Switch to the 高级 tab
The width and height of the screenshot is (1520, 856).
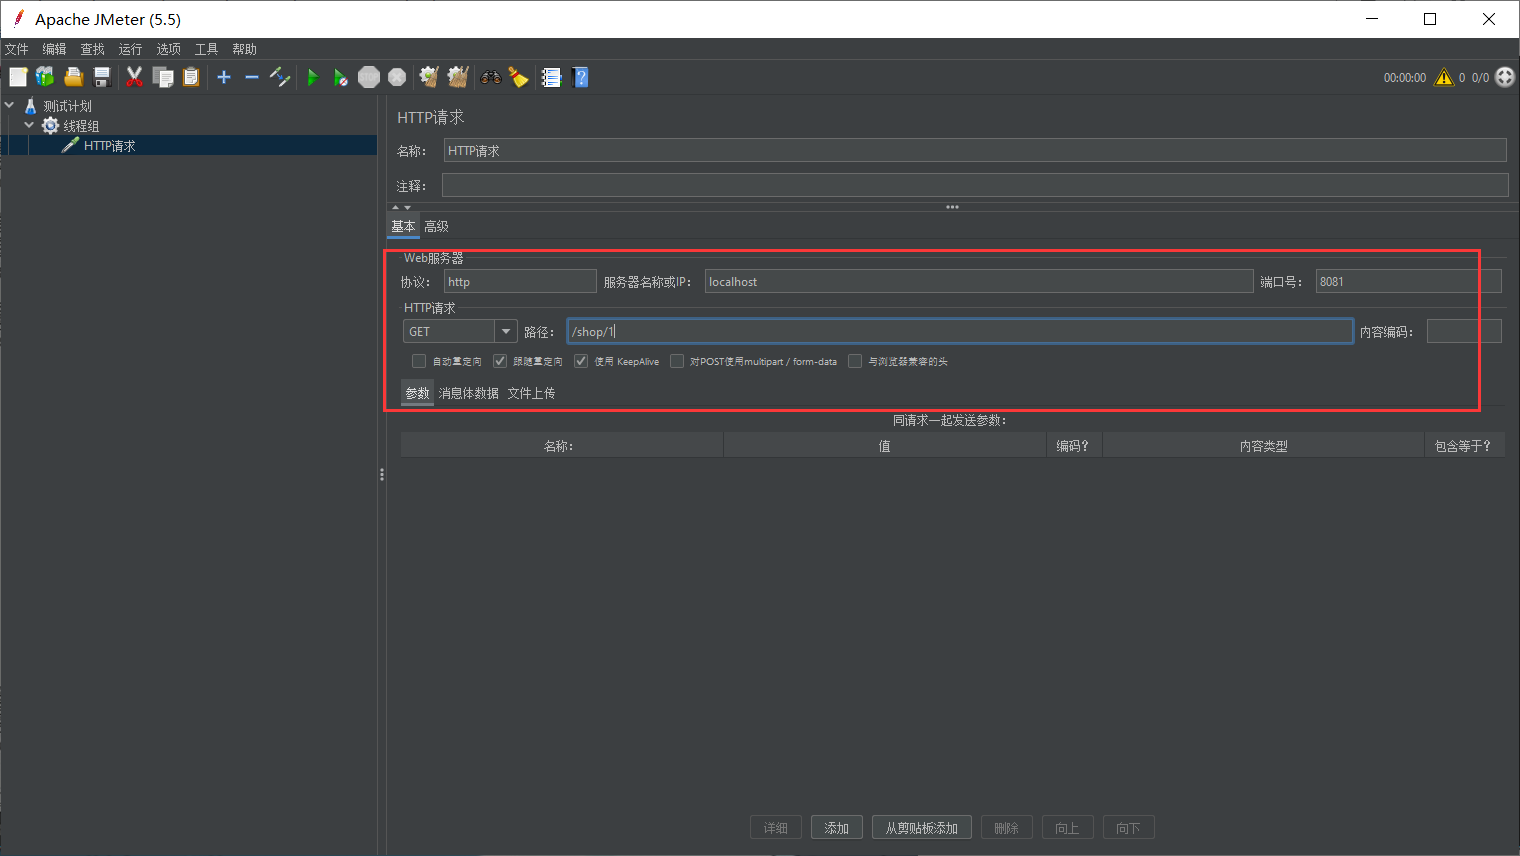tap(436, 226)
